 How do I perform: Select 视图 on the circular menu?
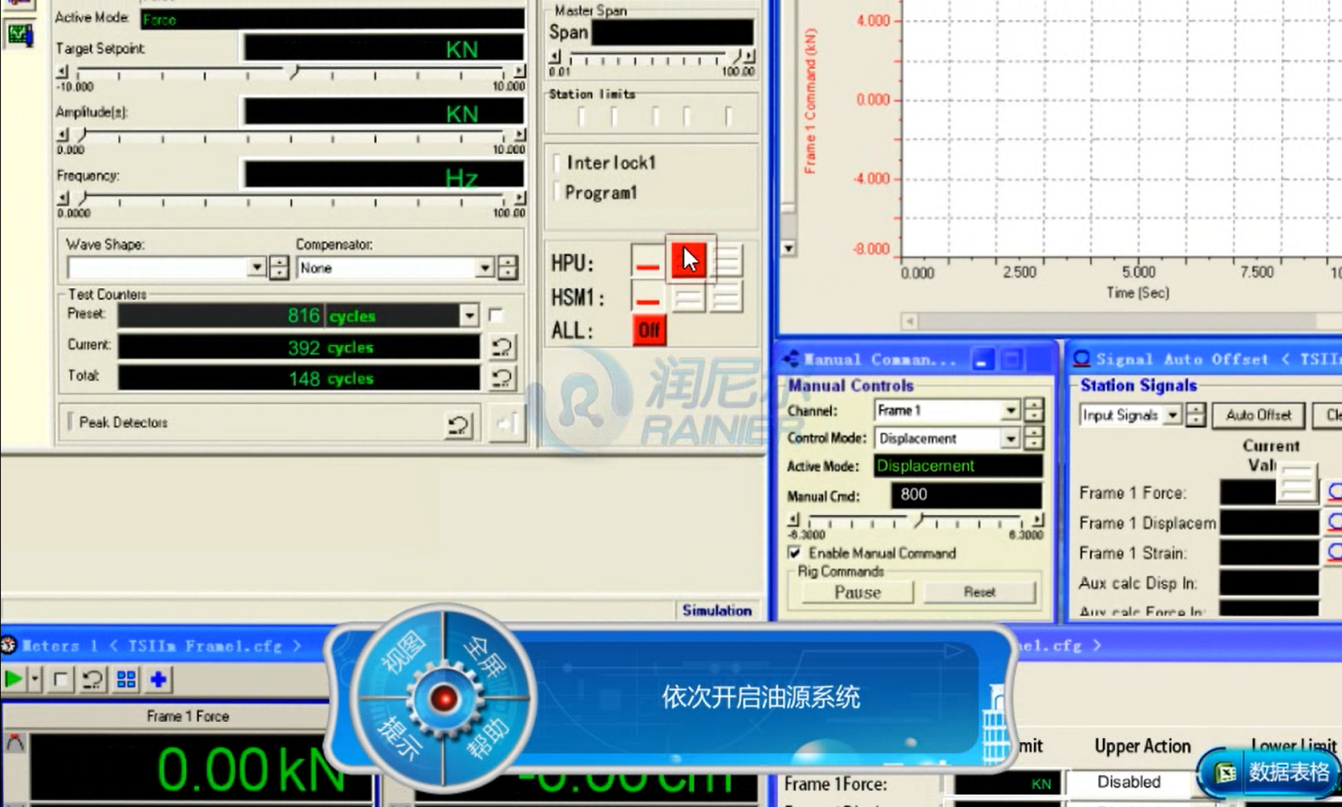pyautogui.click(x=402, y=654)
